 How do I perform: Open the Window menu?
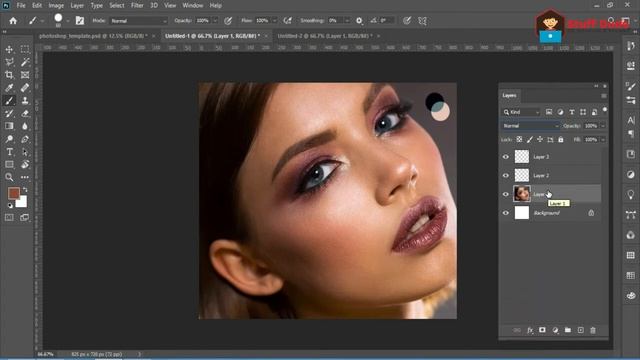[193, 6]
